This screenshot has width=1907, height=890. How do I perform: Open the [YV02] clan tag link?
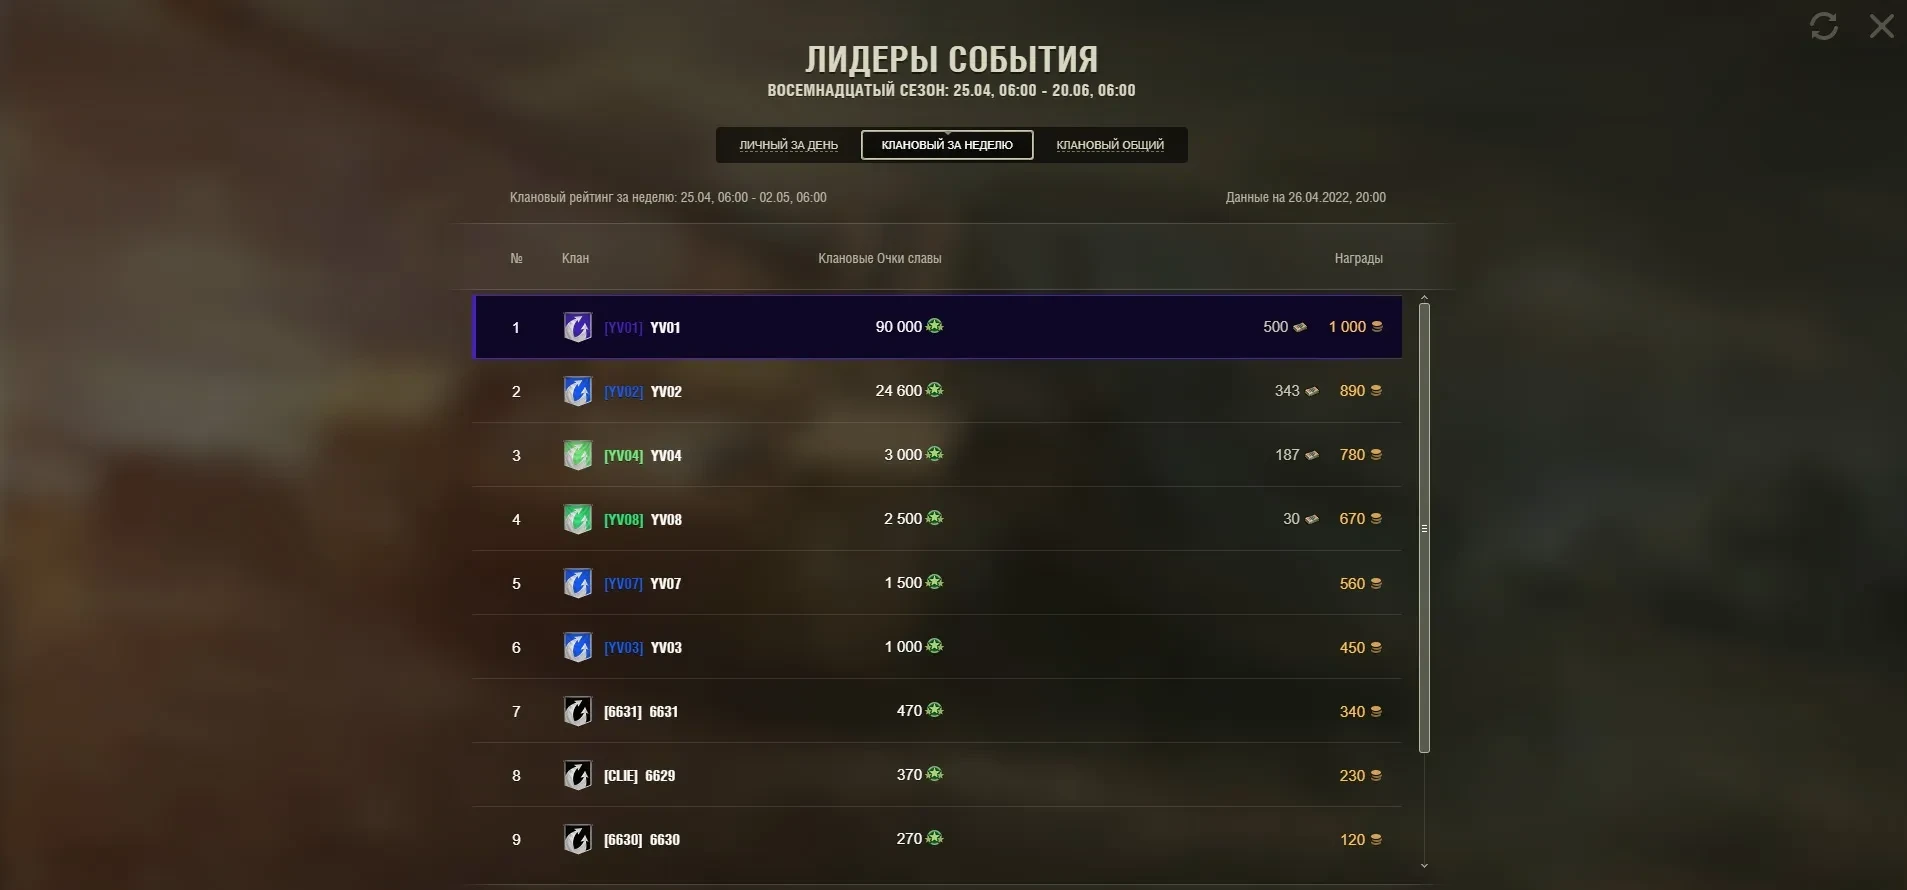pos(623,391)
